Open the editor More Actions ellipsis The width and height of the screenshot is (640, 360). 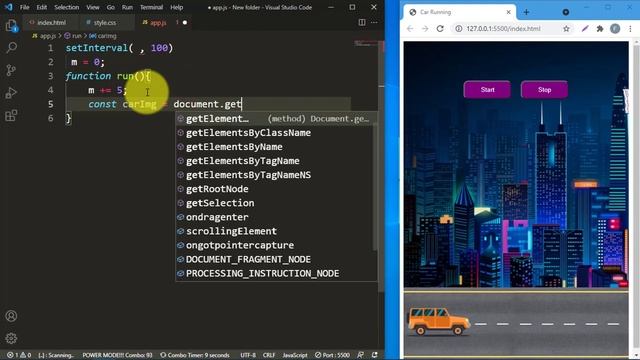(x=374, y=22)
